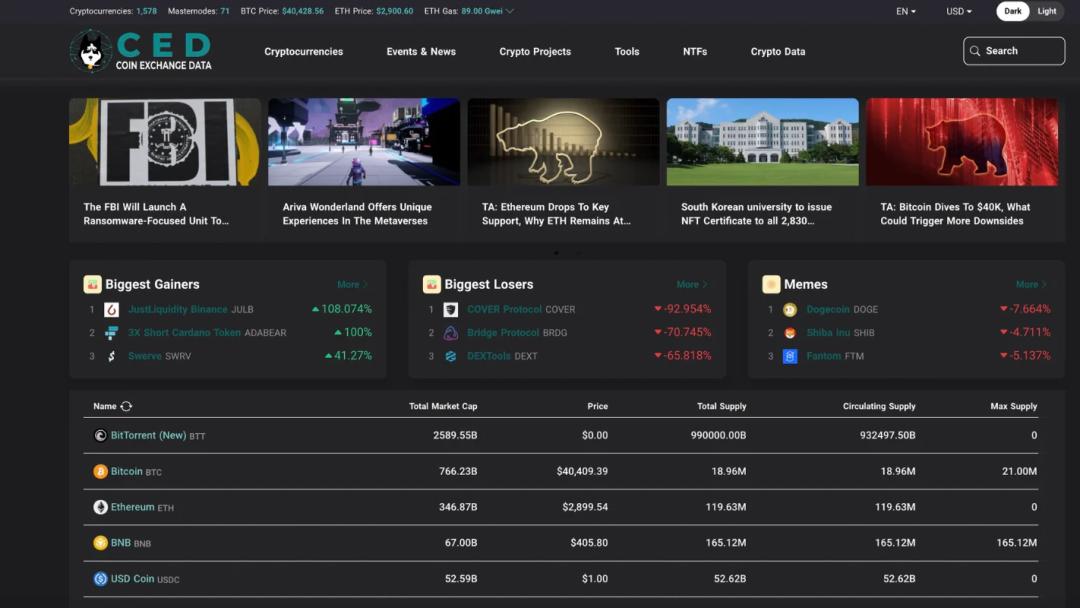Viewport: 1080px width, 608px height.
Task: Open the EN language dropdown
Action: click(906, 12)
